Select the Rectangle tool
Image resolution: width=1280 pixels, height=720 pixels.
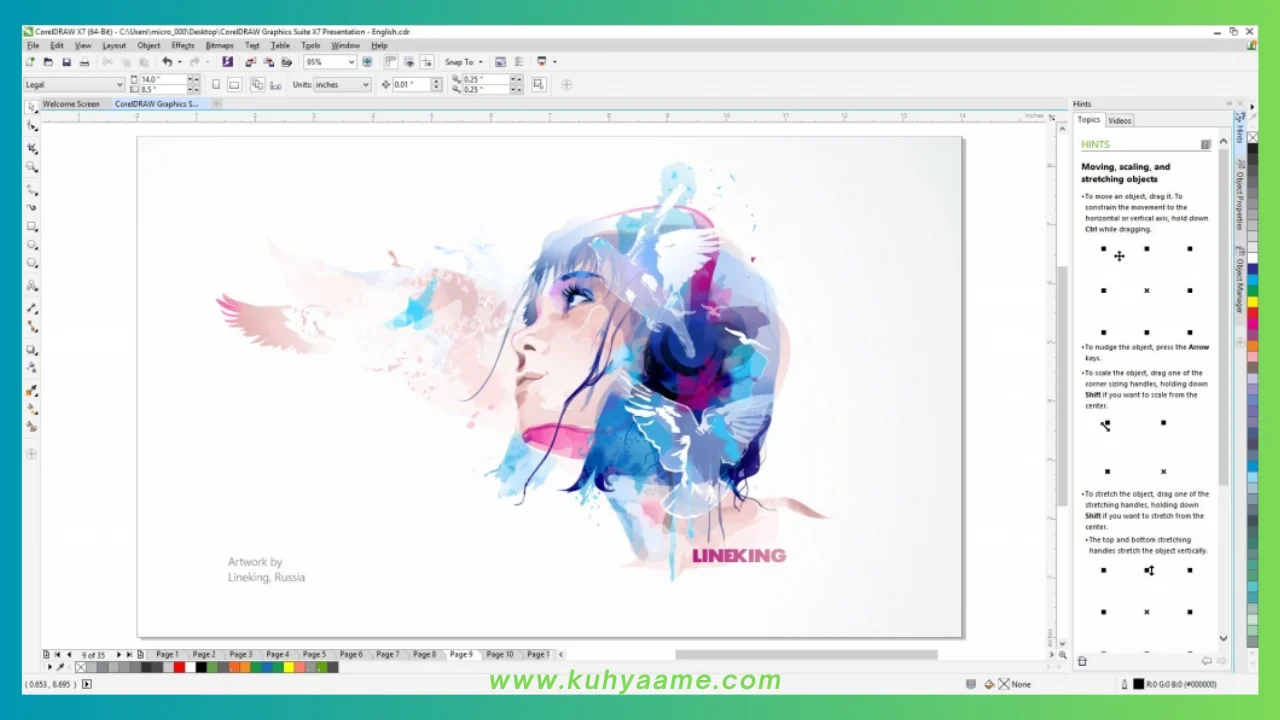tap(32, 226)
